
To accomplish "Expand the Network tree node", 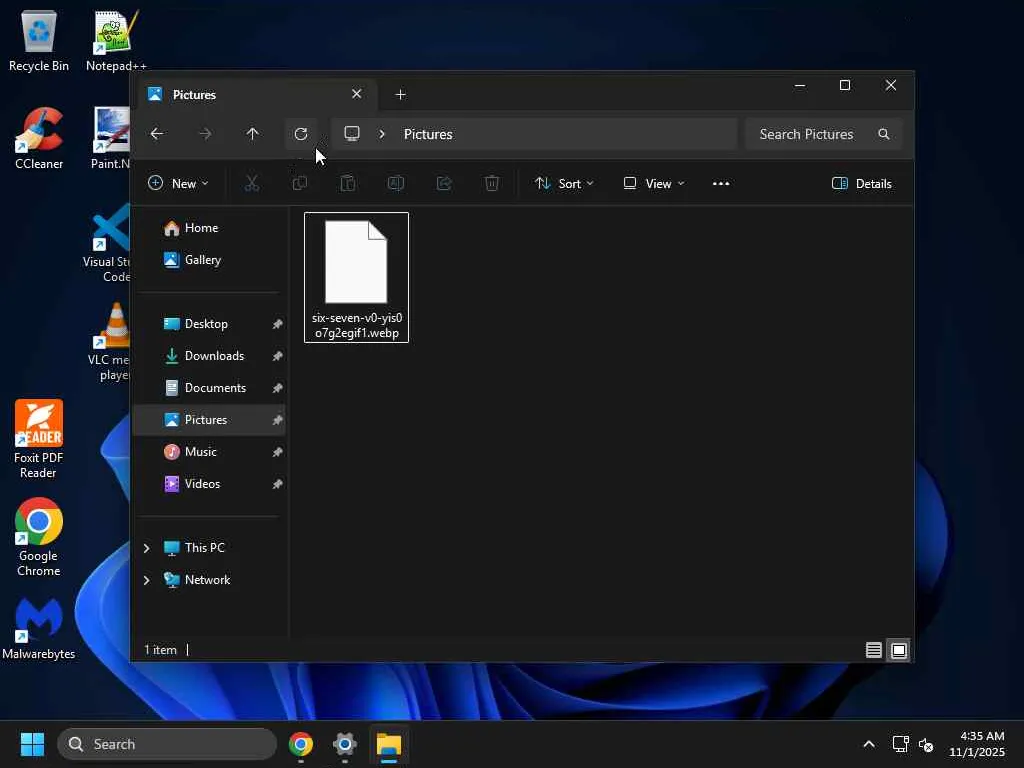I will coord(146,580).
